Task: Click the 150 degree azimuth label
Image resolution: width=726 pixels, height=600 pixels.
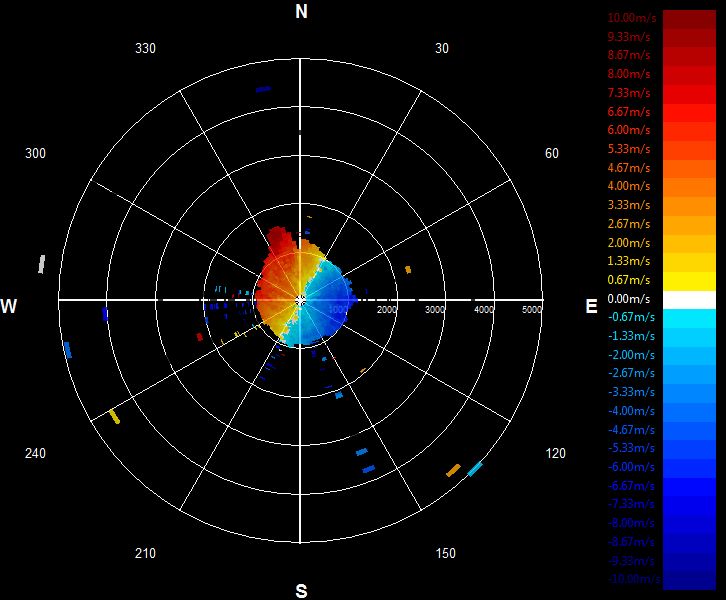Action: (445, 553)
